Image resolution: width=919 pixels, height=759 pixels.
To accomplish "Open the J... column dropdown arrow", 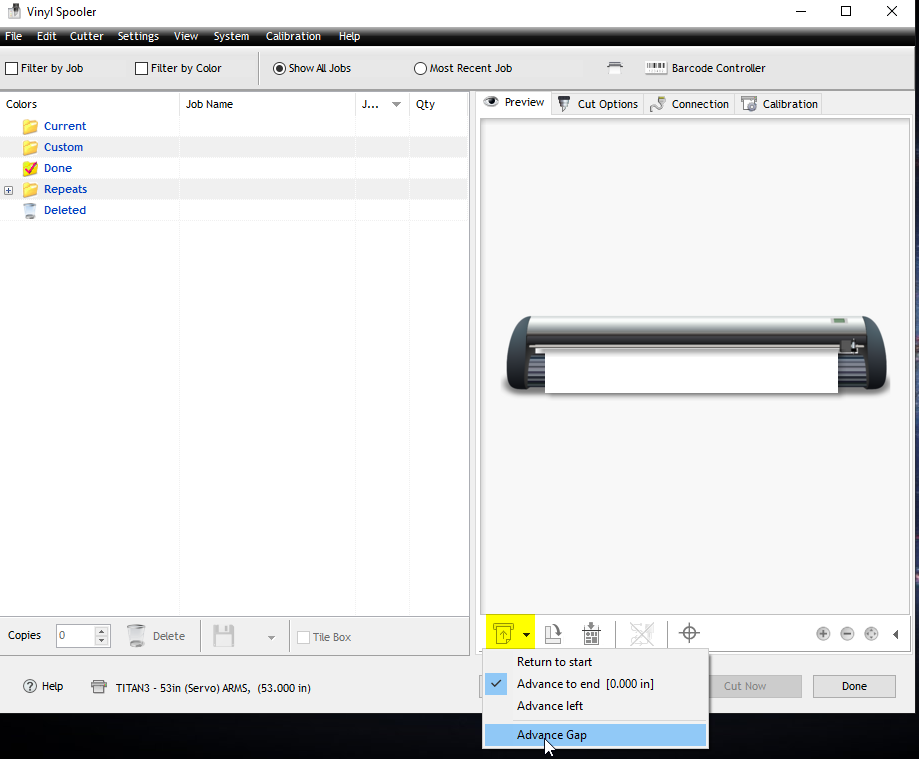I will coord(396,105).
